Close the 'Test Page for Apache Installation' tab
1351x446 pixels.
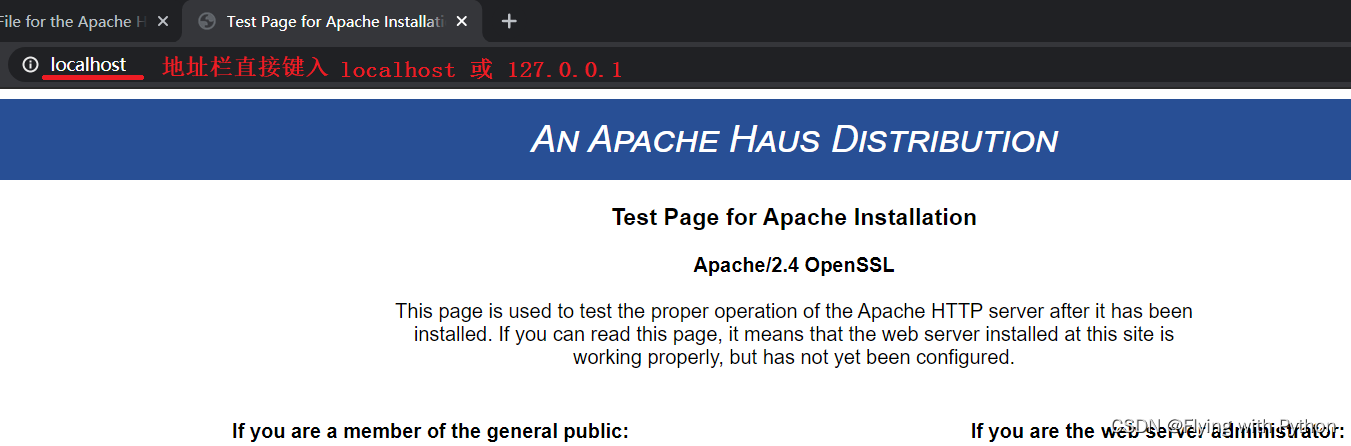(461, 21)
